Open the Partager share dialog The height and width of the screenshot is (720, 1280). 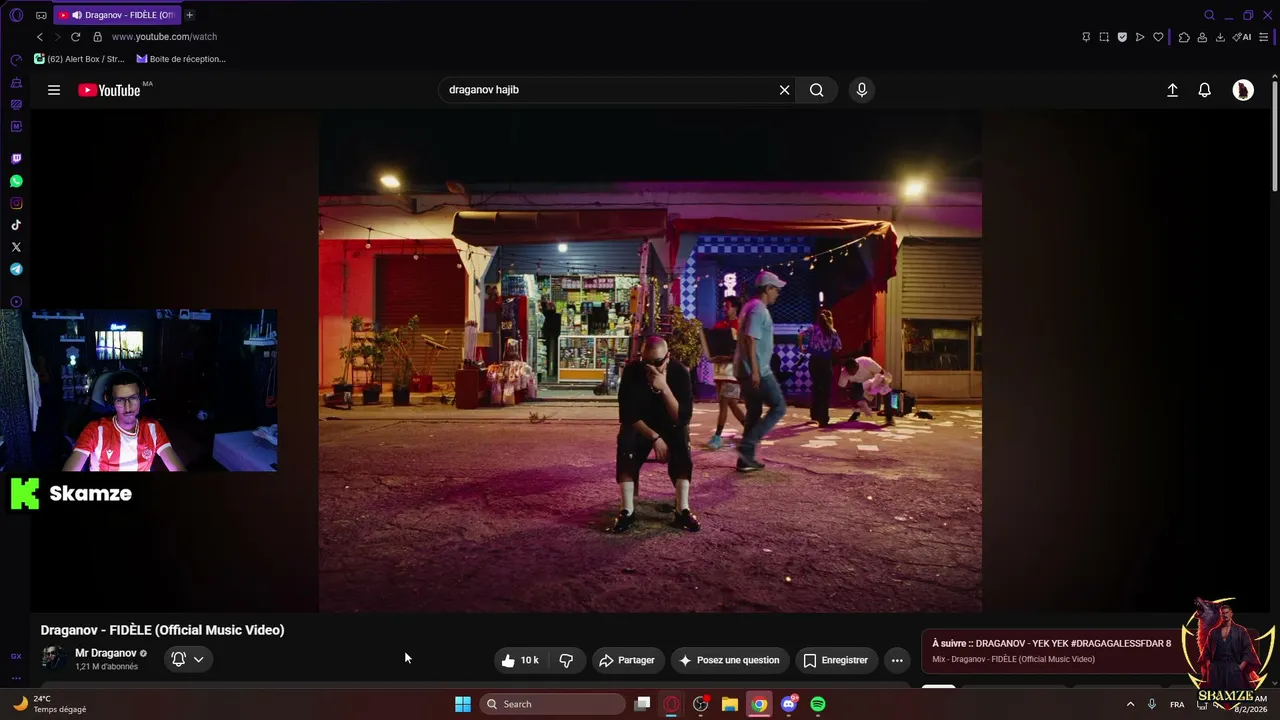point(627,660)
